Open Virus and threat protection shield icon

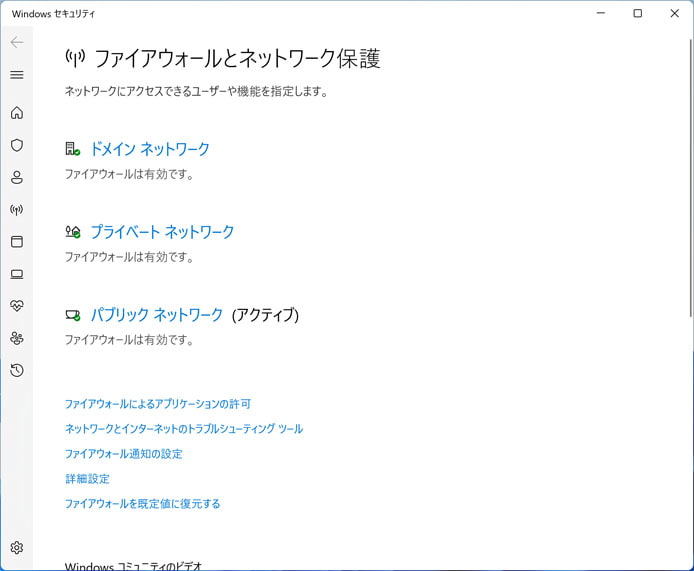(17, 145)
